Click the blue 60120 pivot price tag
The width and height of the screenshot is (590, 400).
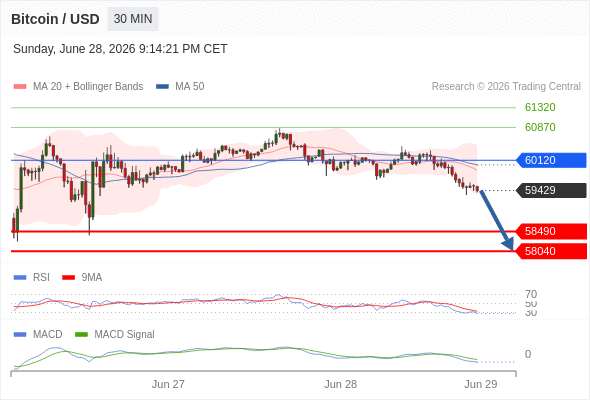[551, 160]
